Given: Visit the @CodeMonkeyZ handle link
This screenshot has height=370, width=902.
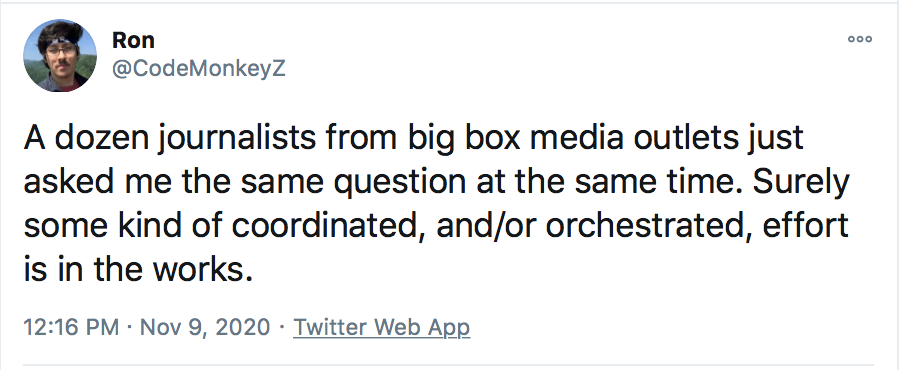Looking at the screenshot, I should pos(198,69).
